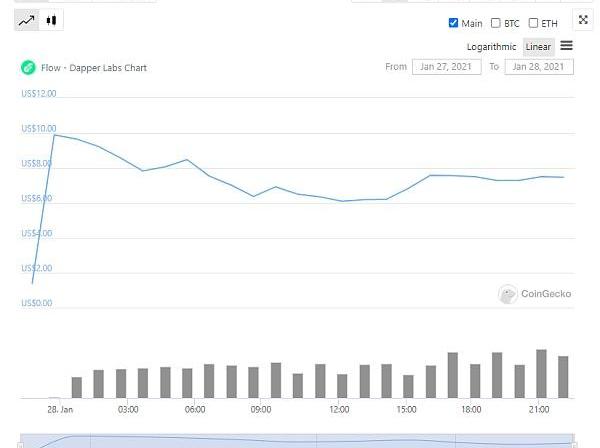Click the volume bar above 12:00
The width and height of the screenshot is (600, 448).
pyautogui.click(x=342, y=386)
